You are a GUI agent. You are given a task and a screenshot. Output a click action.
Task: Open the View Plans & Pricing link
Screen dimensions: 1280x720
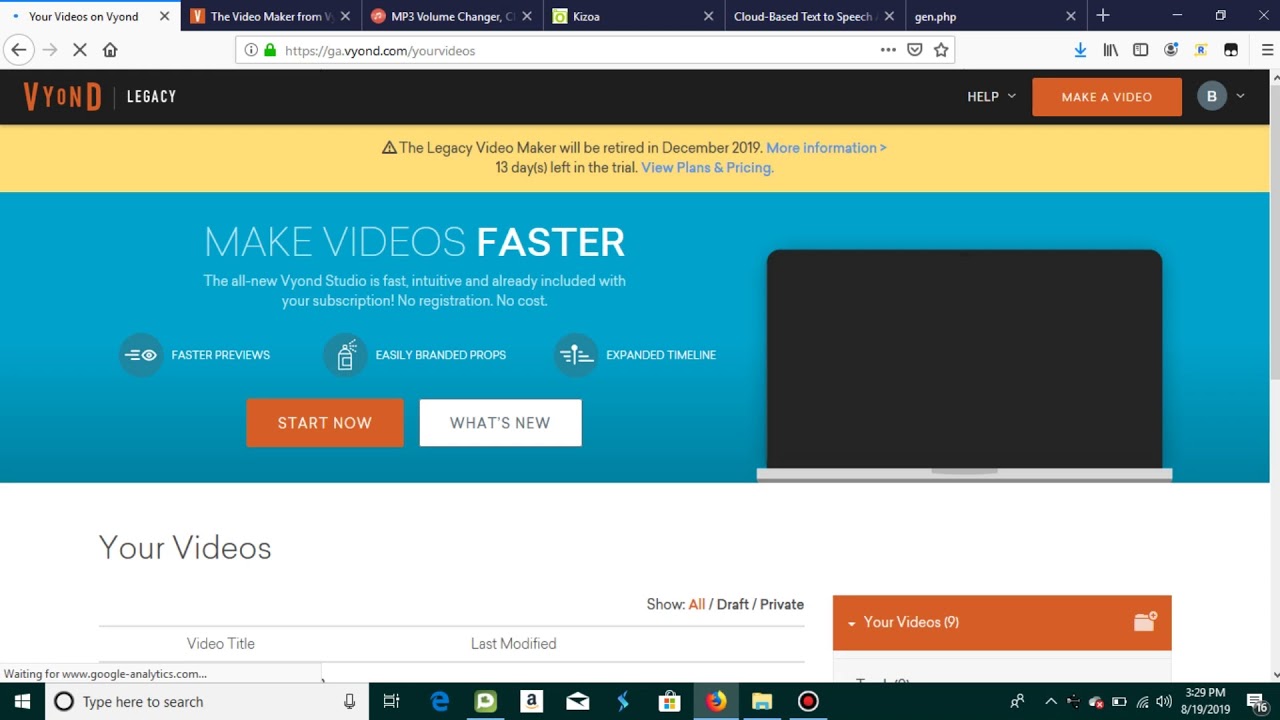pyautogui.click(x=708, y=168)
